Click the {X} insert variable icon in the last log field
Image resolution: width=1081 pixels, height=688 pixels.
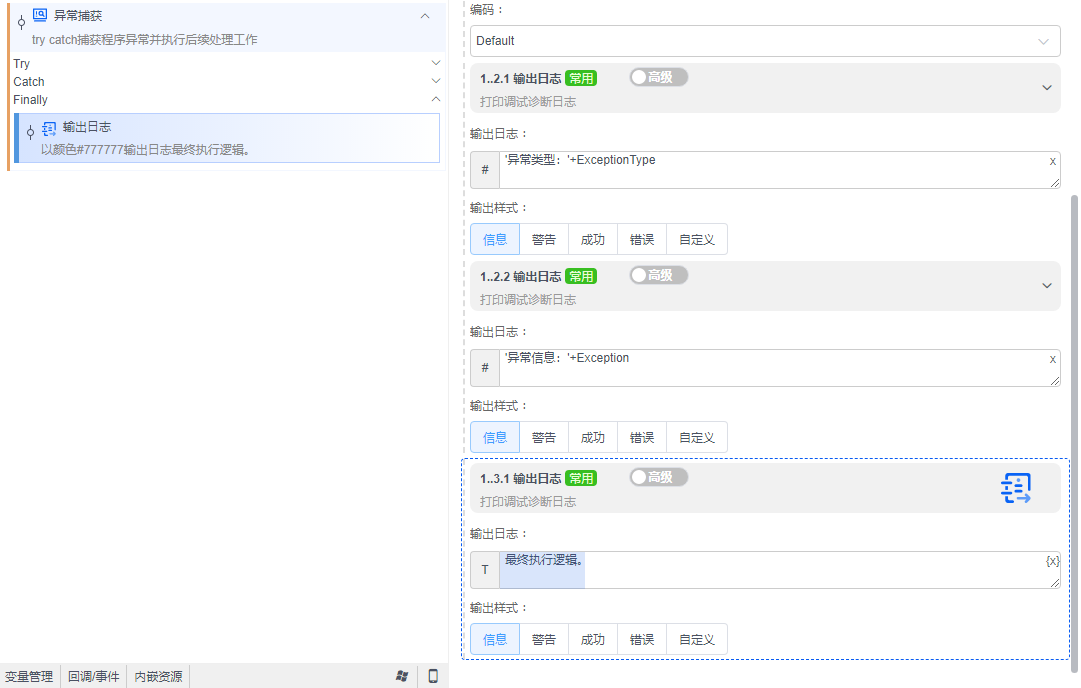pyautogui.click(x=1051, y=561)
